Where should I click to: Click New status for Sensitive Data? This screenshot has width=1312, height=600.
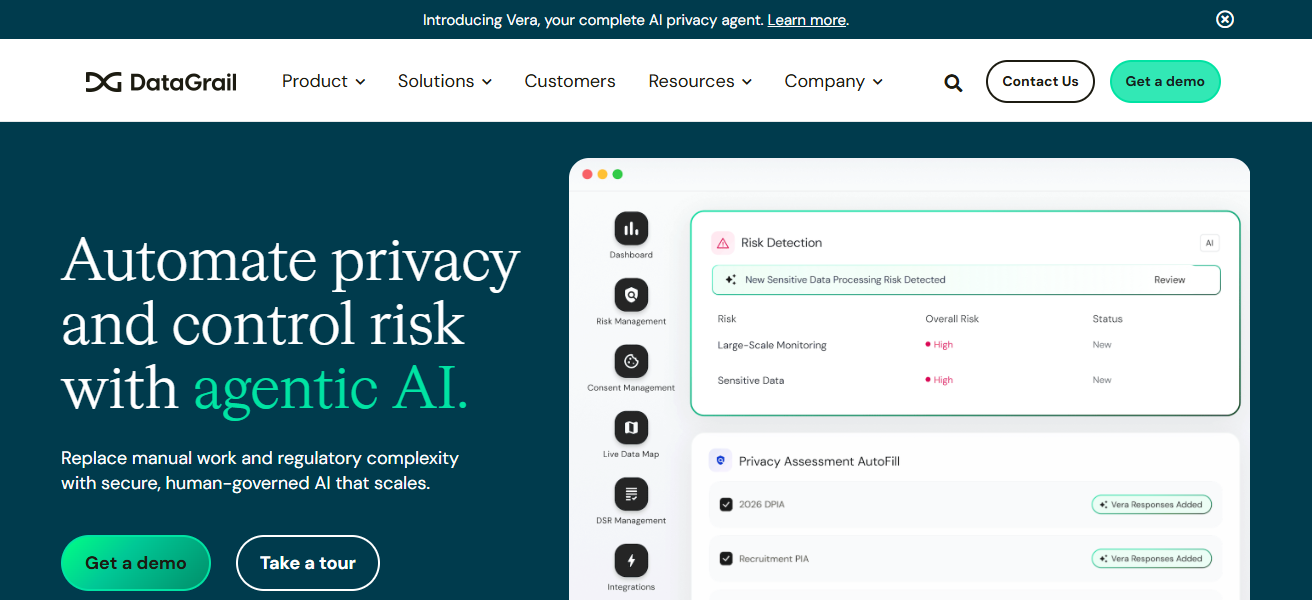point(1102,380)
